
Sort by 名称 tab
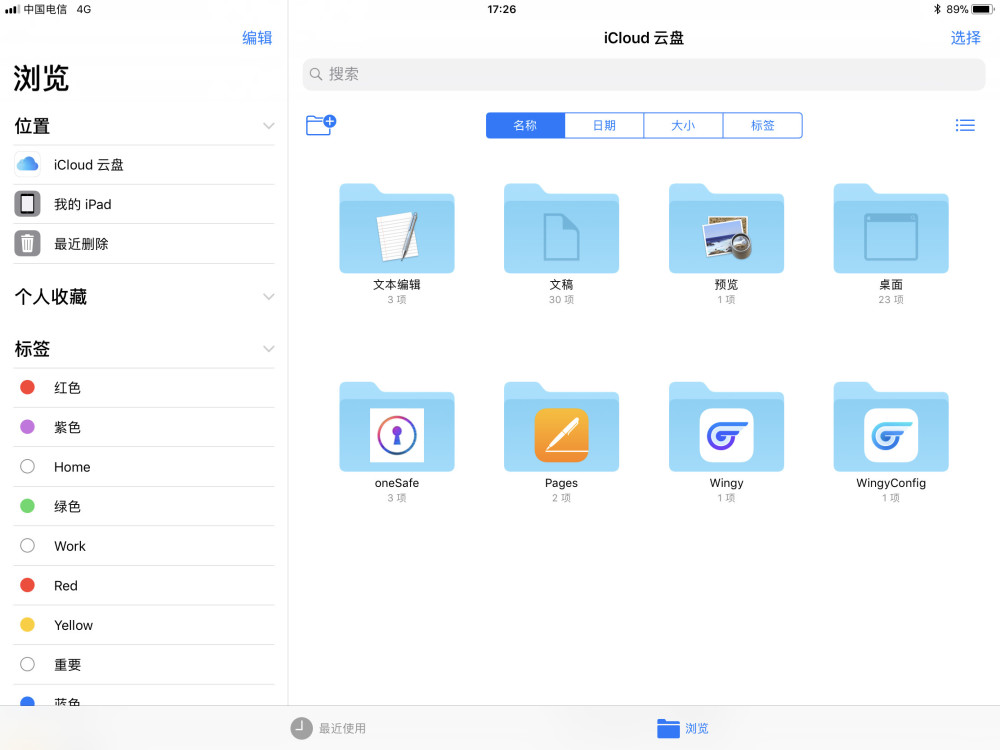click(526, 125)
